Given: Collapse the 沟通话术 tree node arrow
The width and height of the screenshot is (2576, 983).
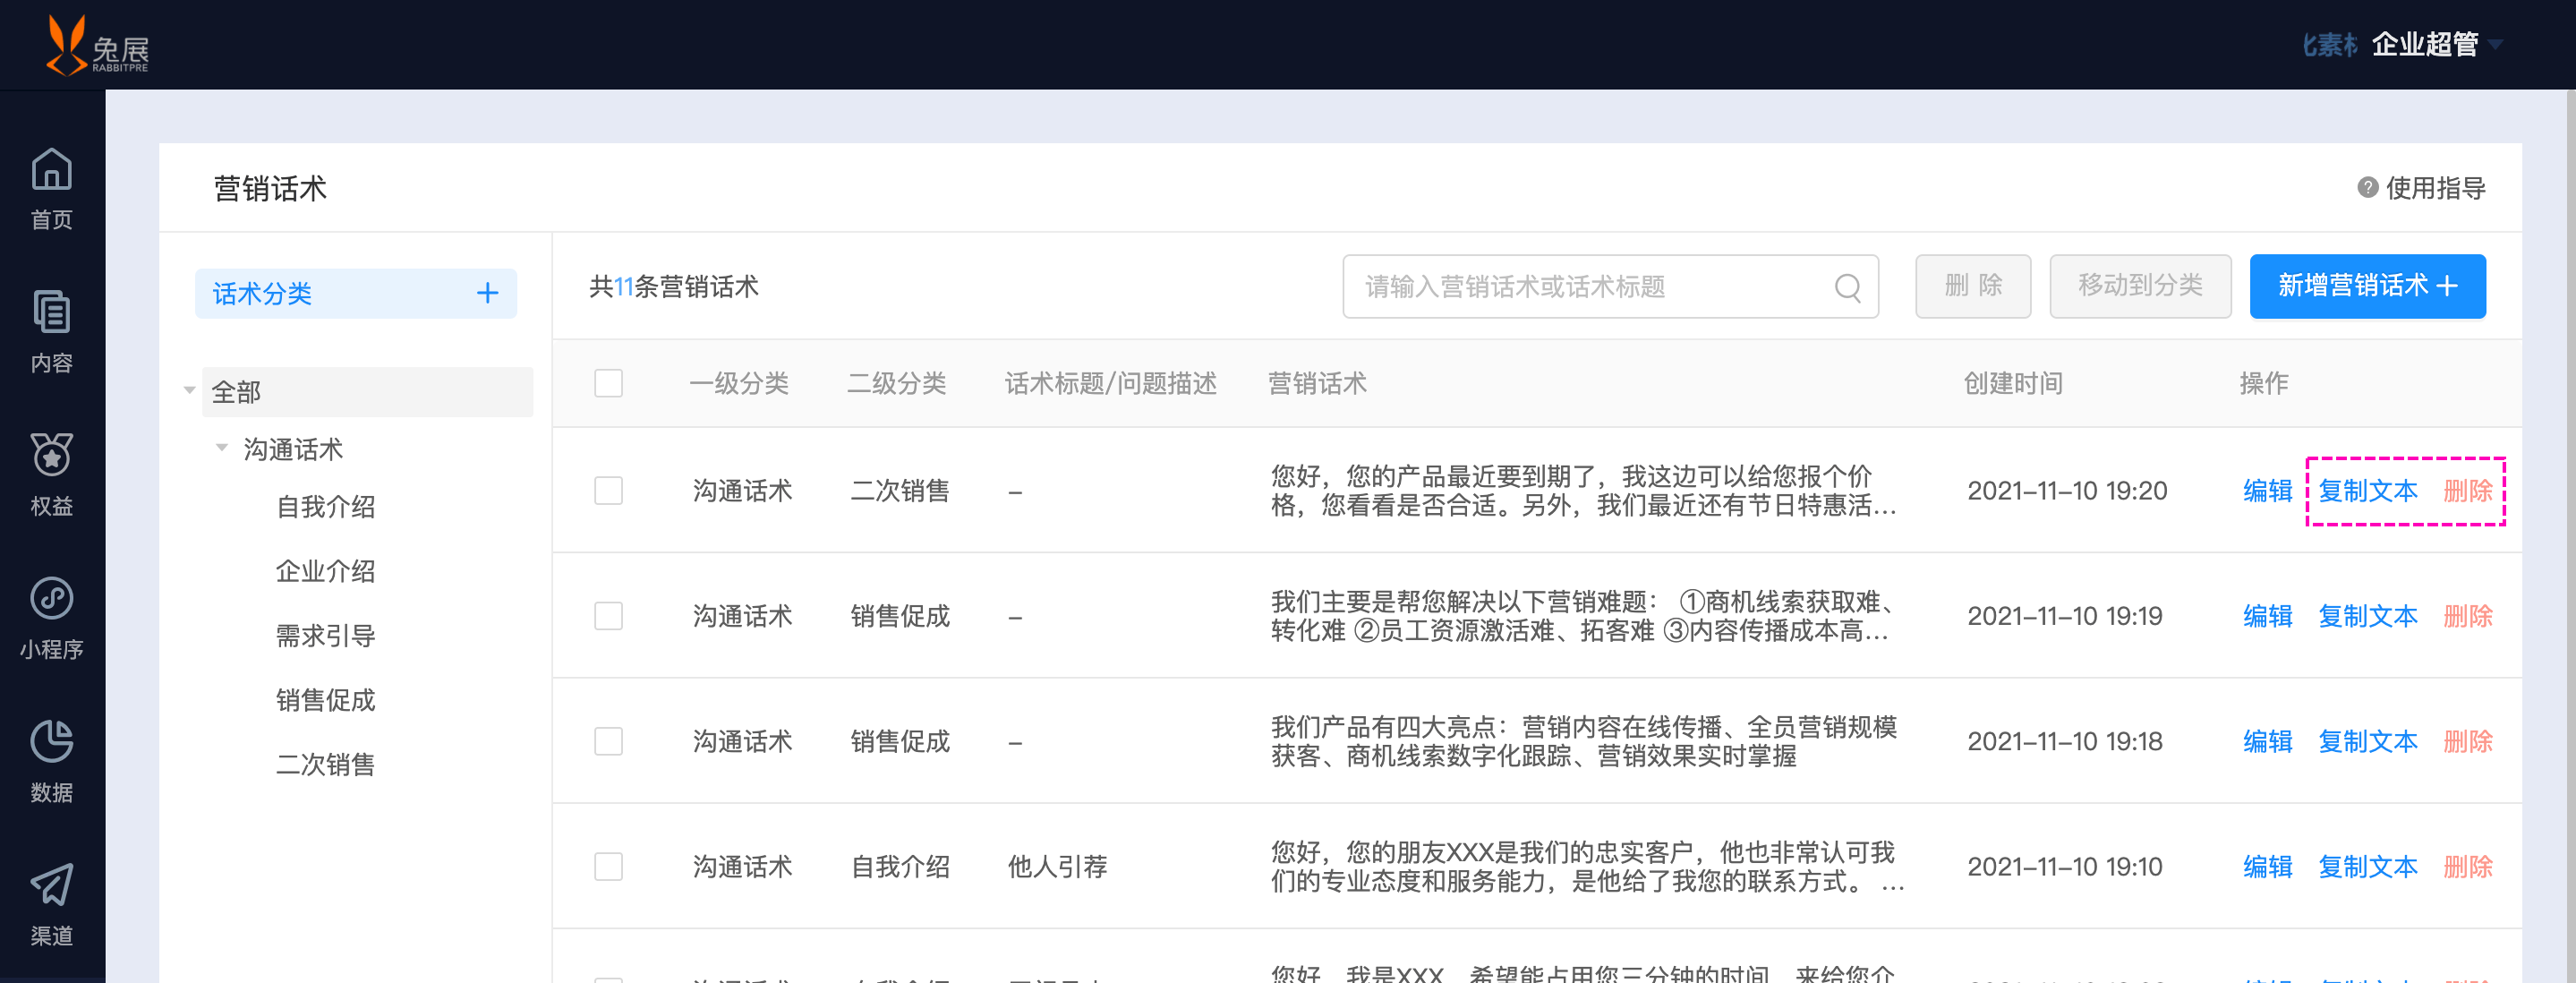Looking at the screenshot, I should click(x=221, y=448).
